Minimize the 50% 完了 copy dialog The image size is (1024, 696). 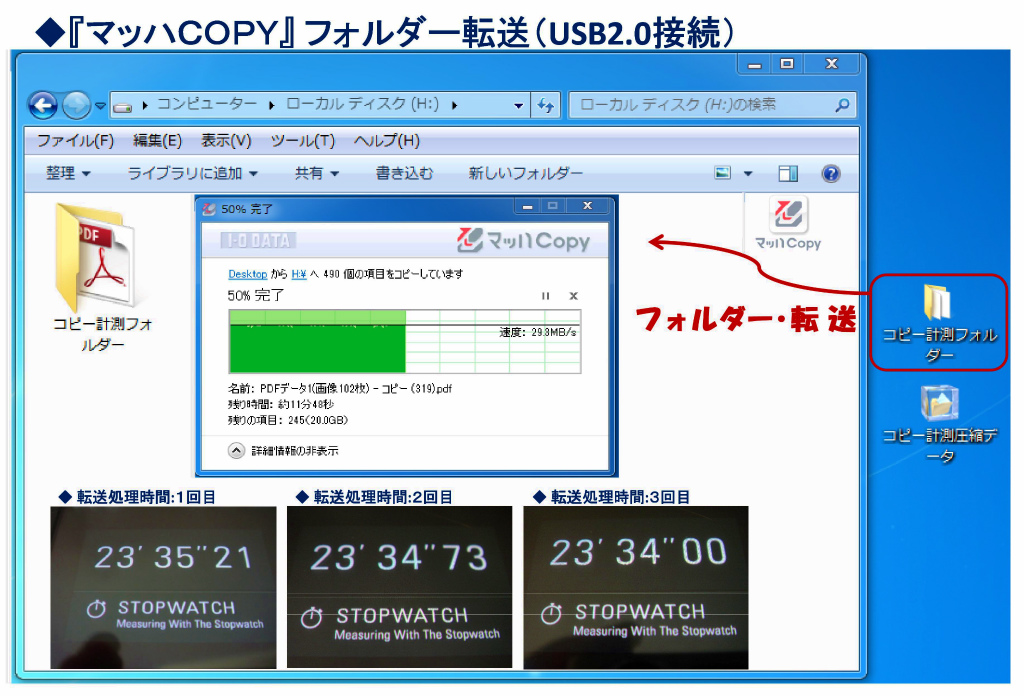528,206
